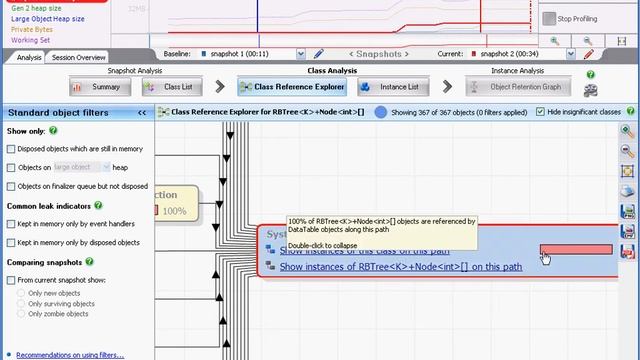The image size is (640, 360).
Task: Click Showing 367 of 367 objects text
Action: (x=459, y=112)
